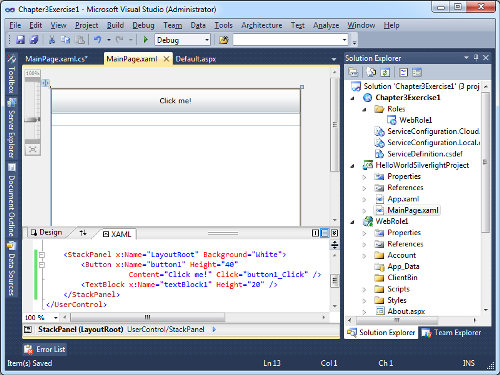Open the Server Explorer side tab

(12, 128)
